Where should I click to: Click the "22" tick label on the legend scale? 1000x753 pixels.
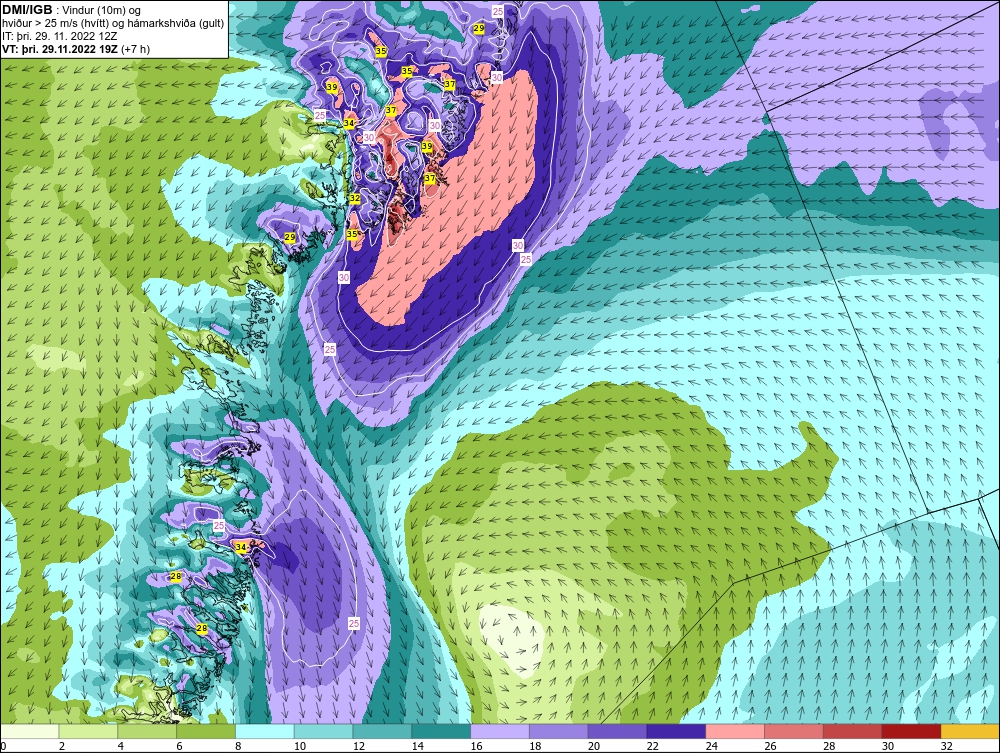click(652, 746)
